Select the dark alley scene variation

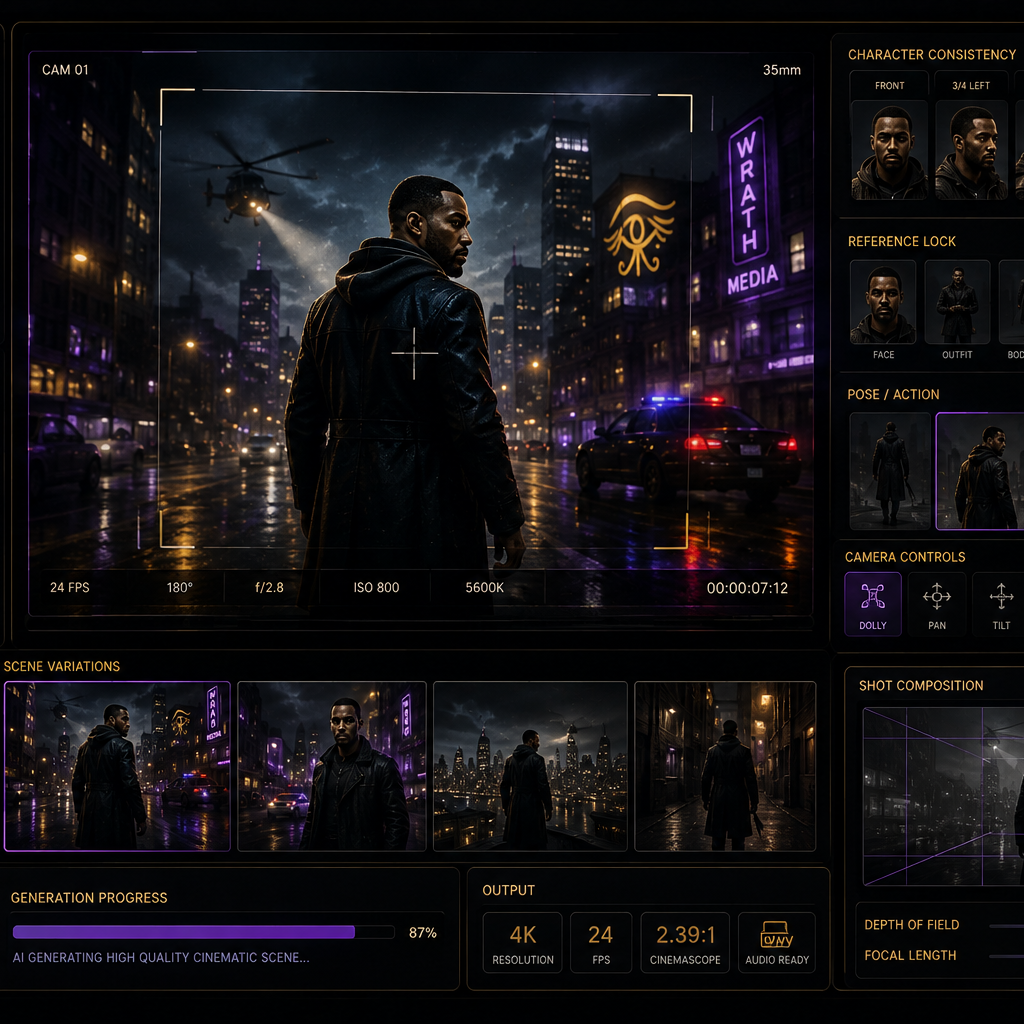[x=725, y=766]
